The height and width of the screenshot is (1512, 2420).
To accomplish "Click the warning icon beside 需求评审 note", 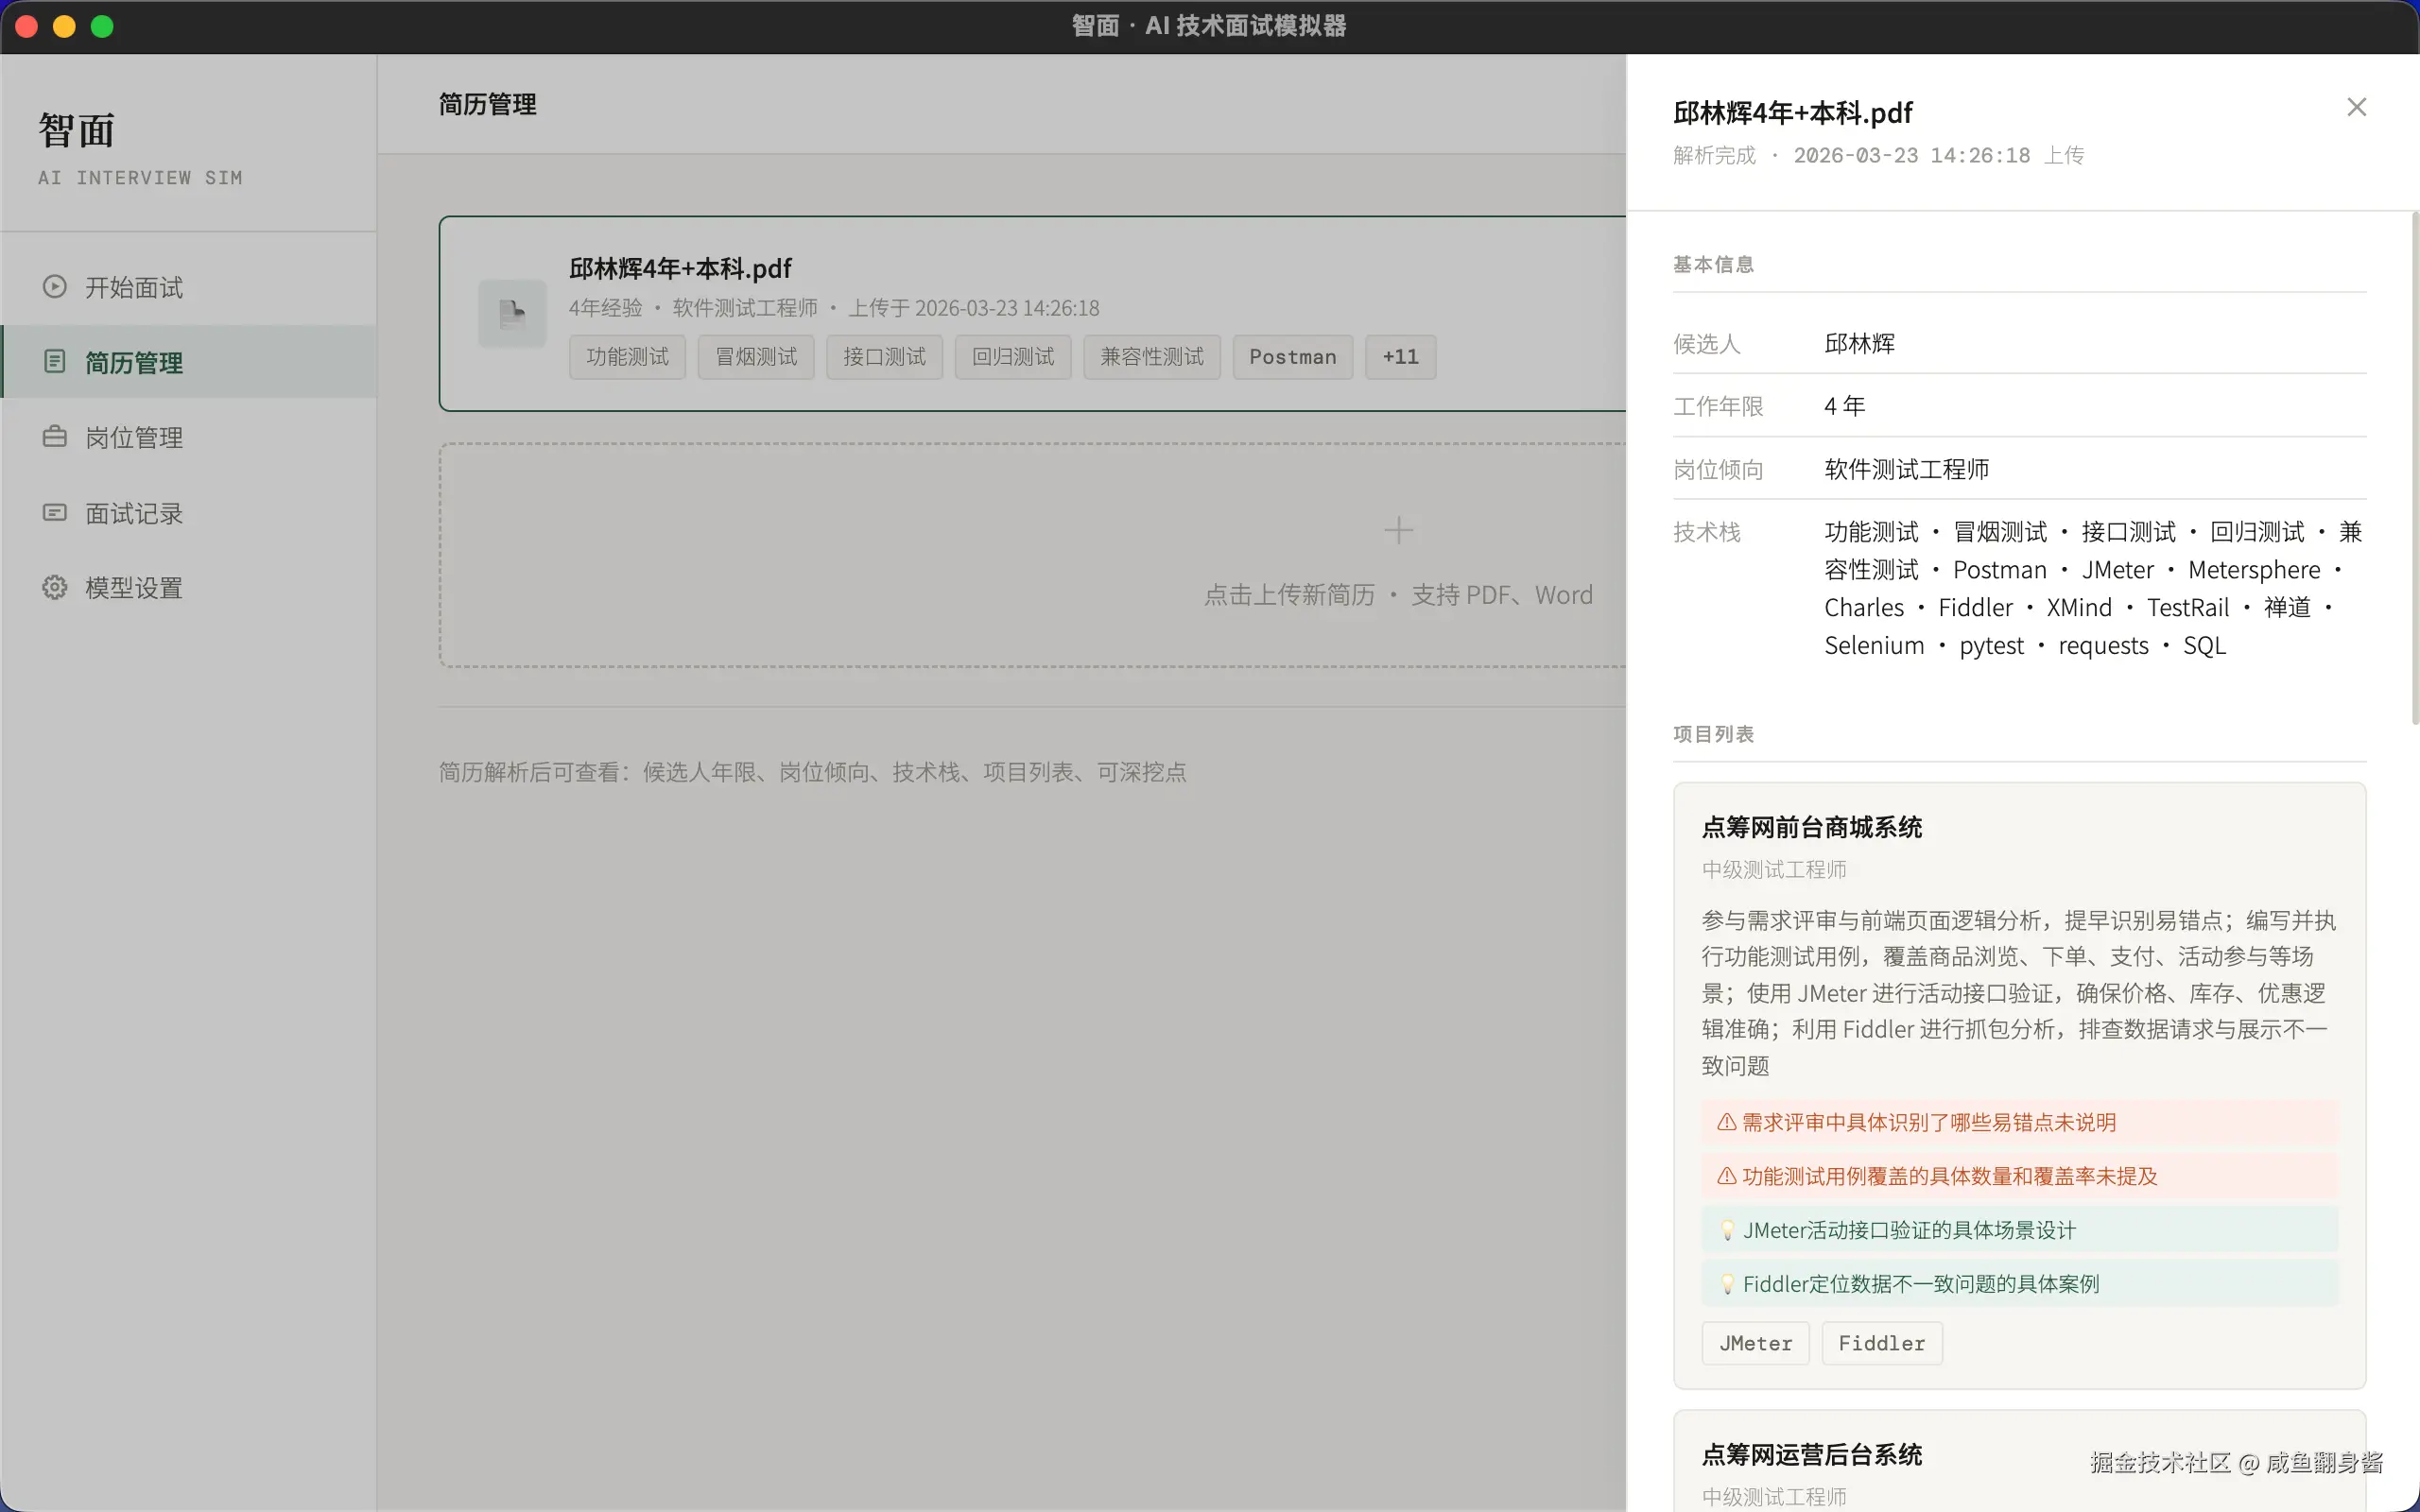I will pos(1727,1122).
